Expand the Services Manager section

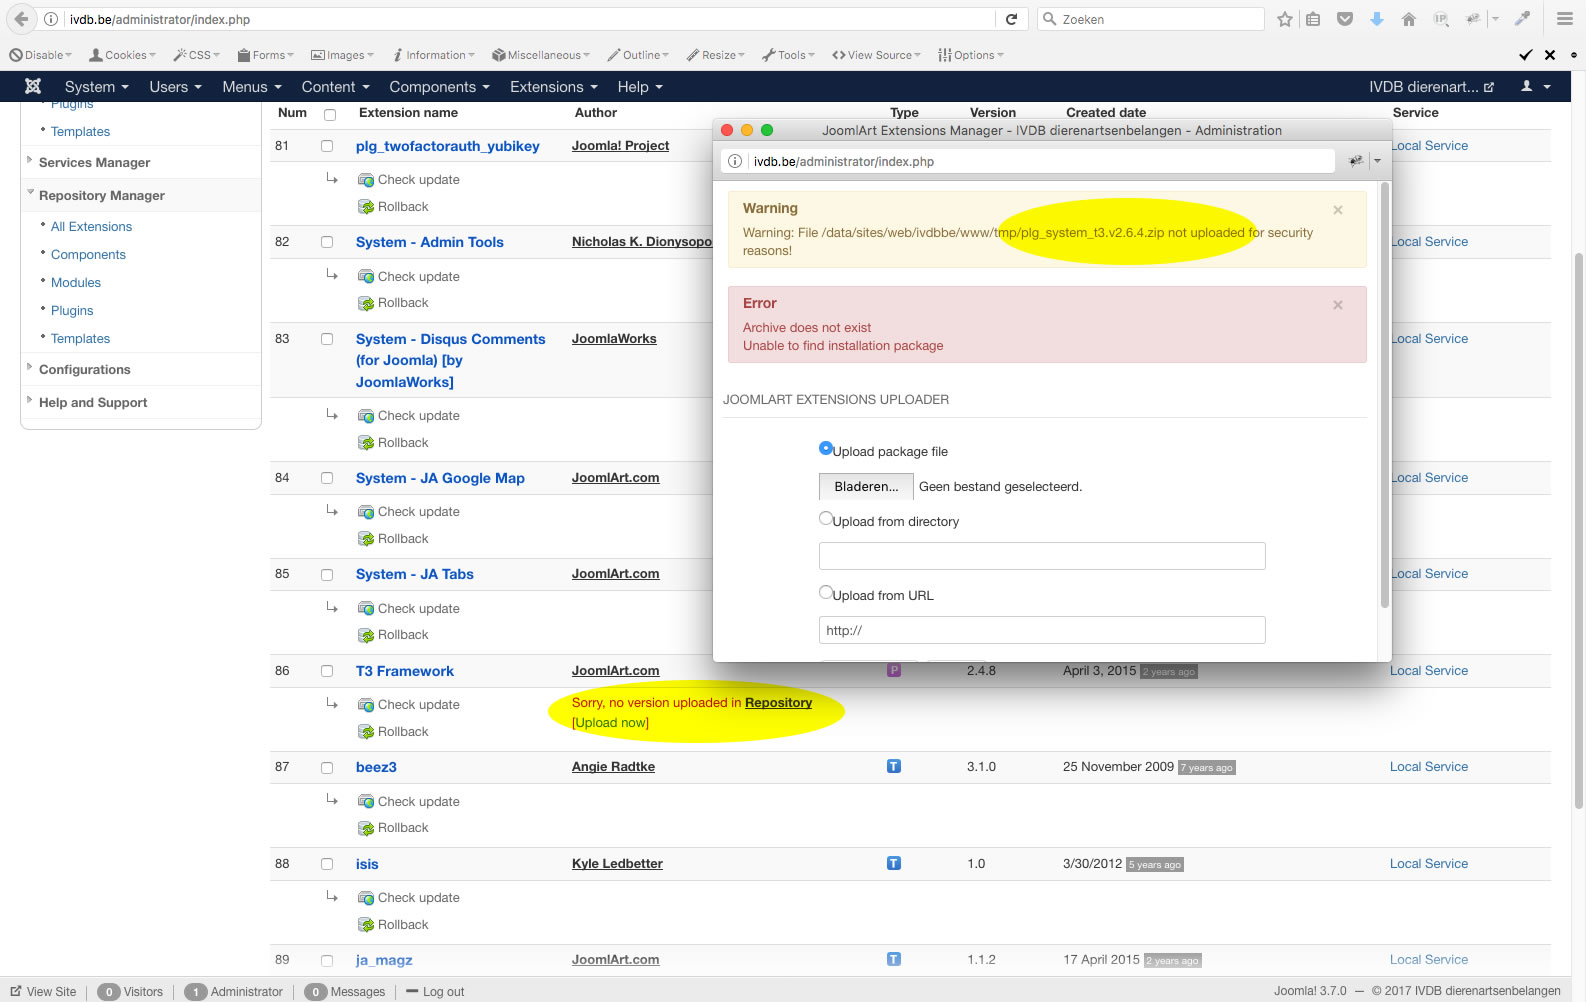[x=94, y=163]
